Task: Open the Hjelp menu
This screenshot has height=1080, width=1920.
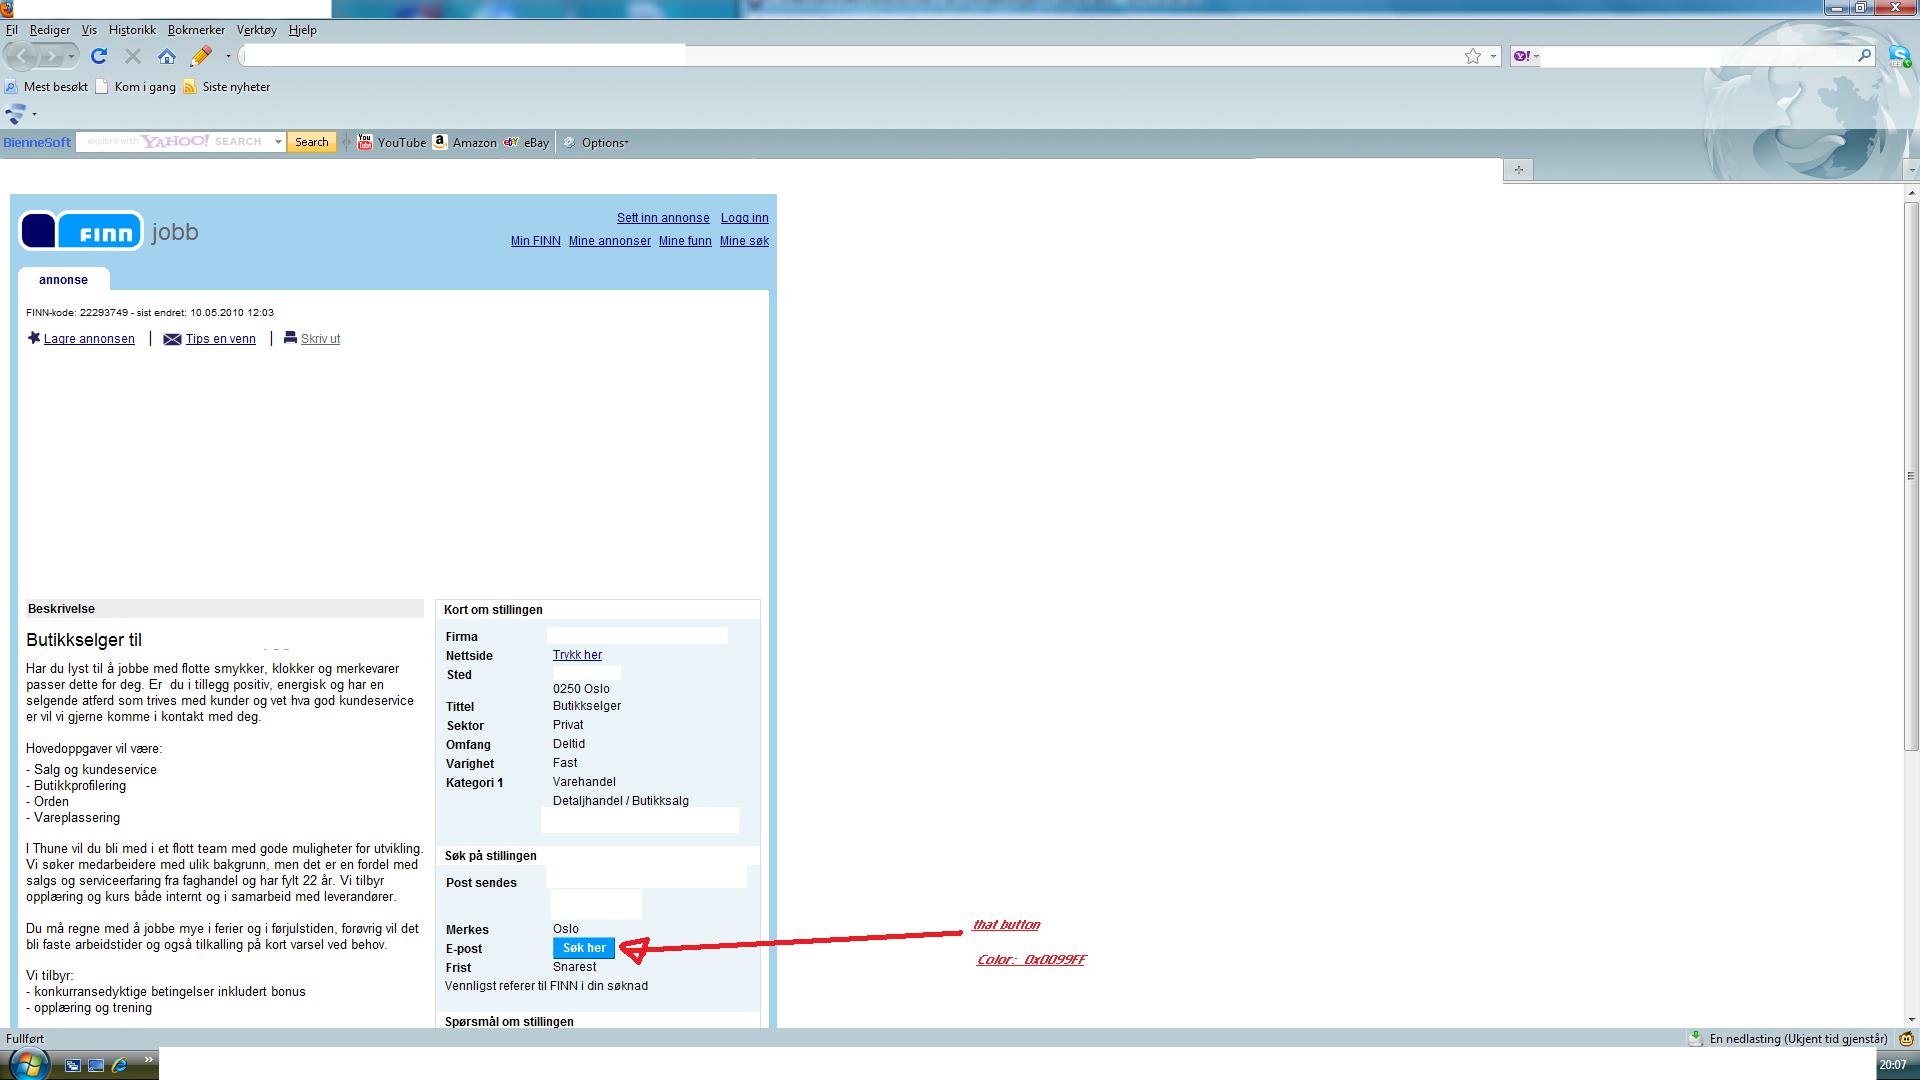Action: [303, 30]
